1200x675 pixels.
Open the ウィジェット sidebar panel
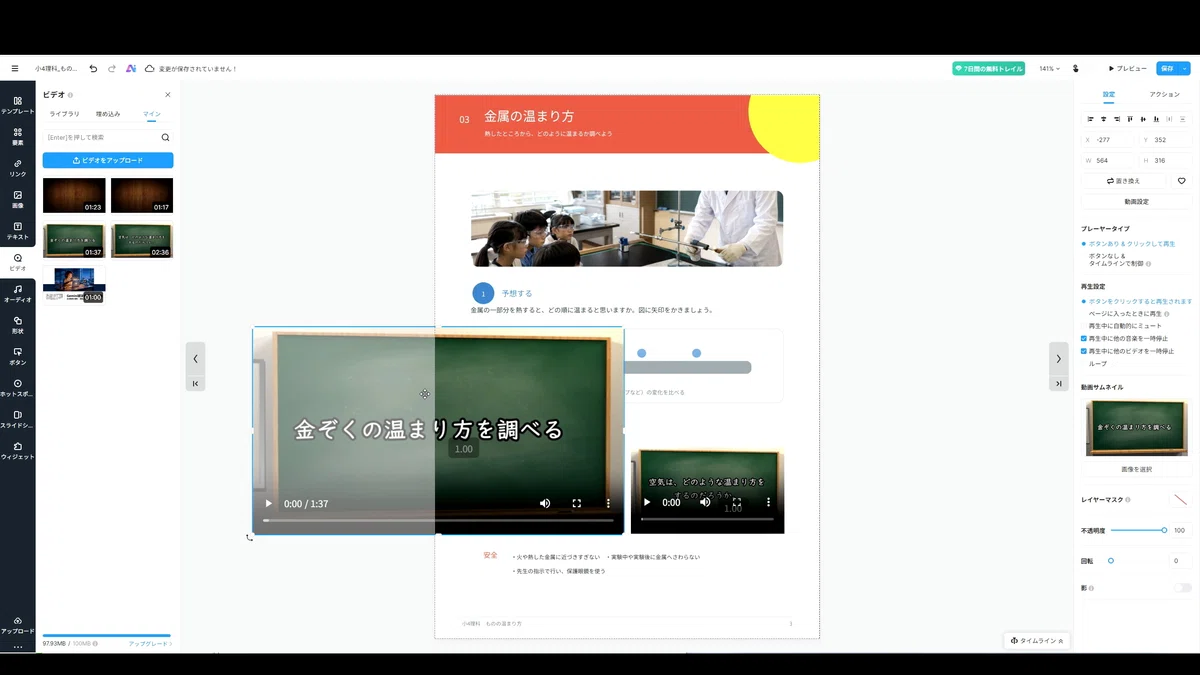18,451
